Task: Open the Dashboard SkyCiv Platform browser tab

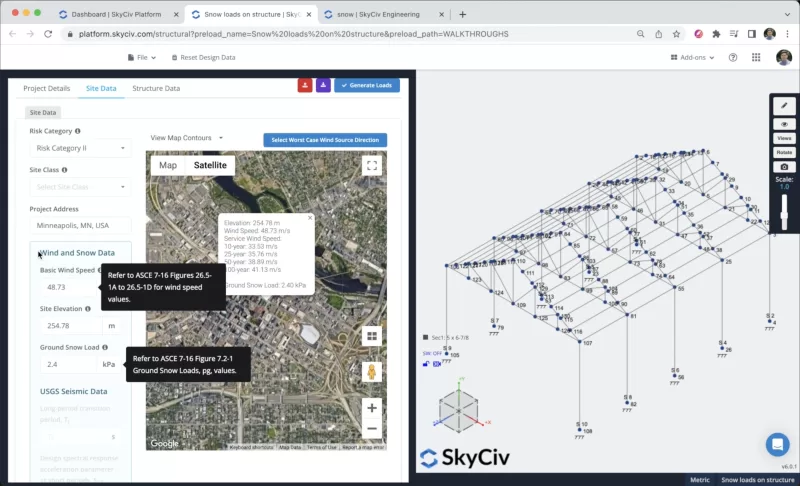Action: [118, 14]
